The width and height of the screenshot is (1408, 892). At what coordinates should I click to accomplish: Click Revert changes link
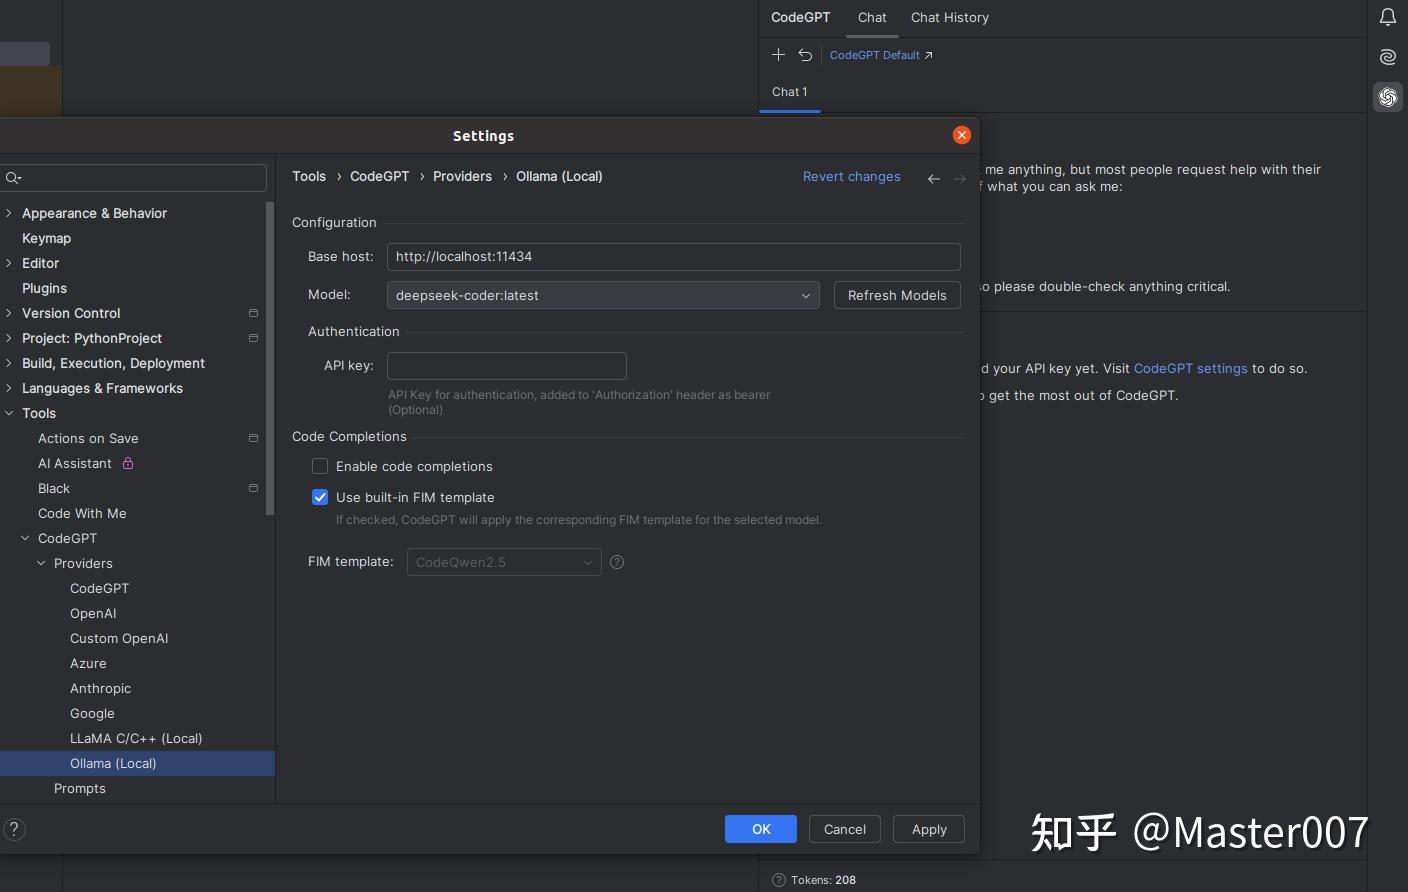click(852, 177)
